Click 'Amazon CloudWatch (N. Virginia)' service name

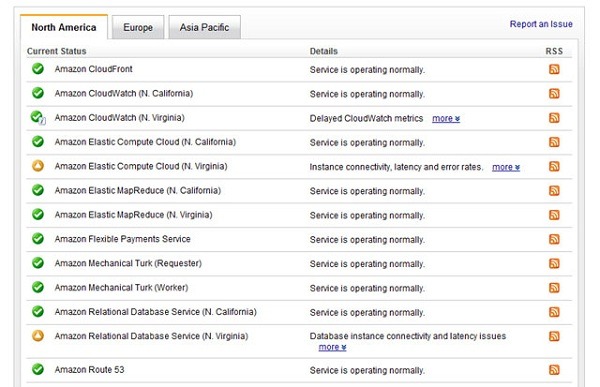point(119,118)
